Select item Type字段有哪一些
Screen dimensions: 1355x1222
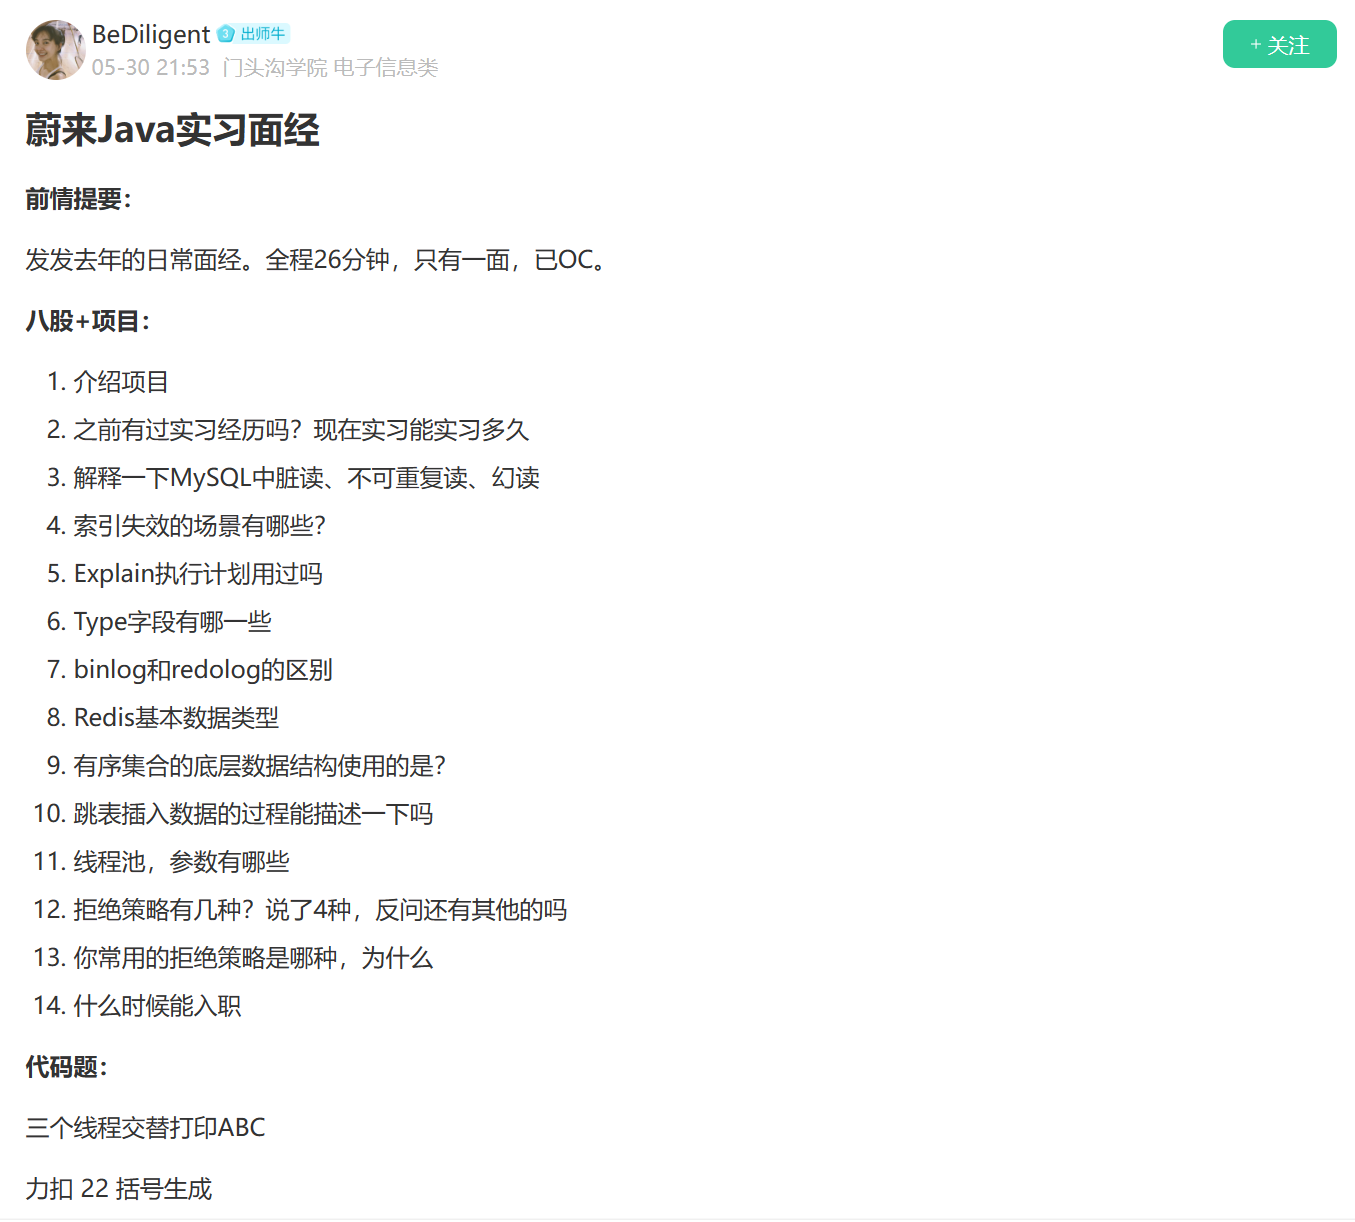point(173,622)
